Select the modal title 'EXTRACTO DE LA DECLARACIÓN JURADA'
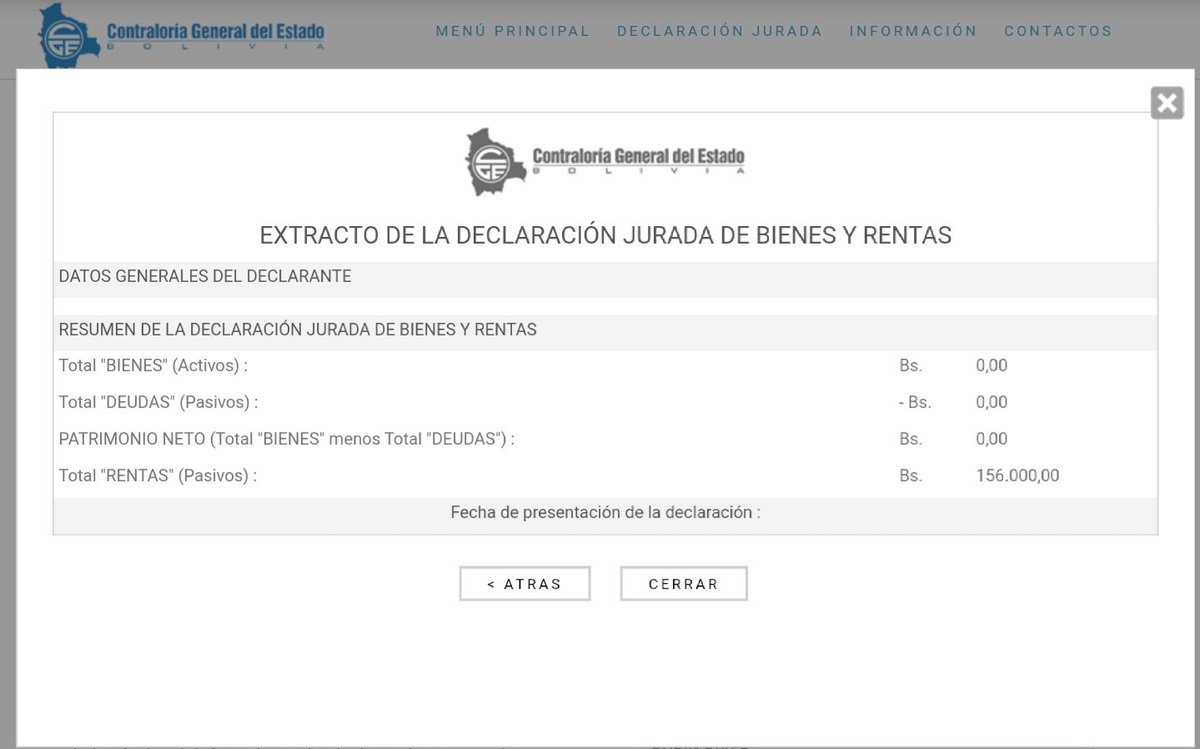 click(x=605, y=235)
